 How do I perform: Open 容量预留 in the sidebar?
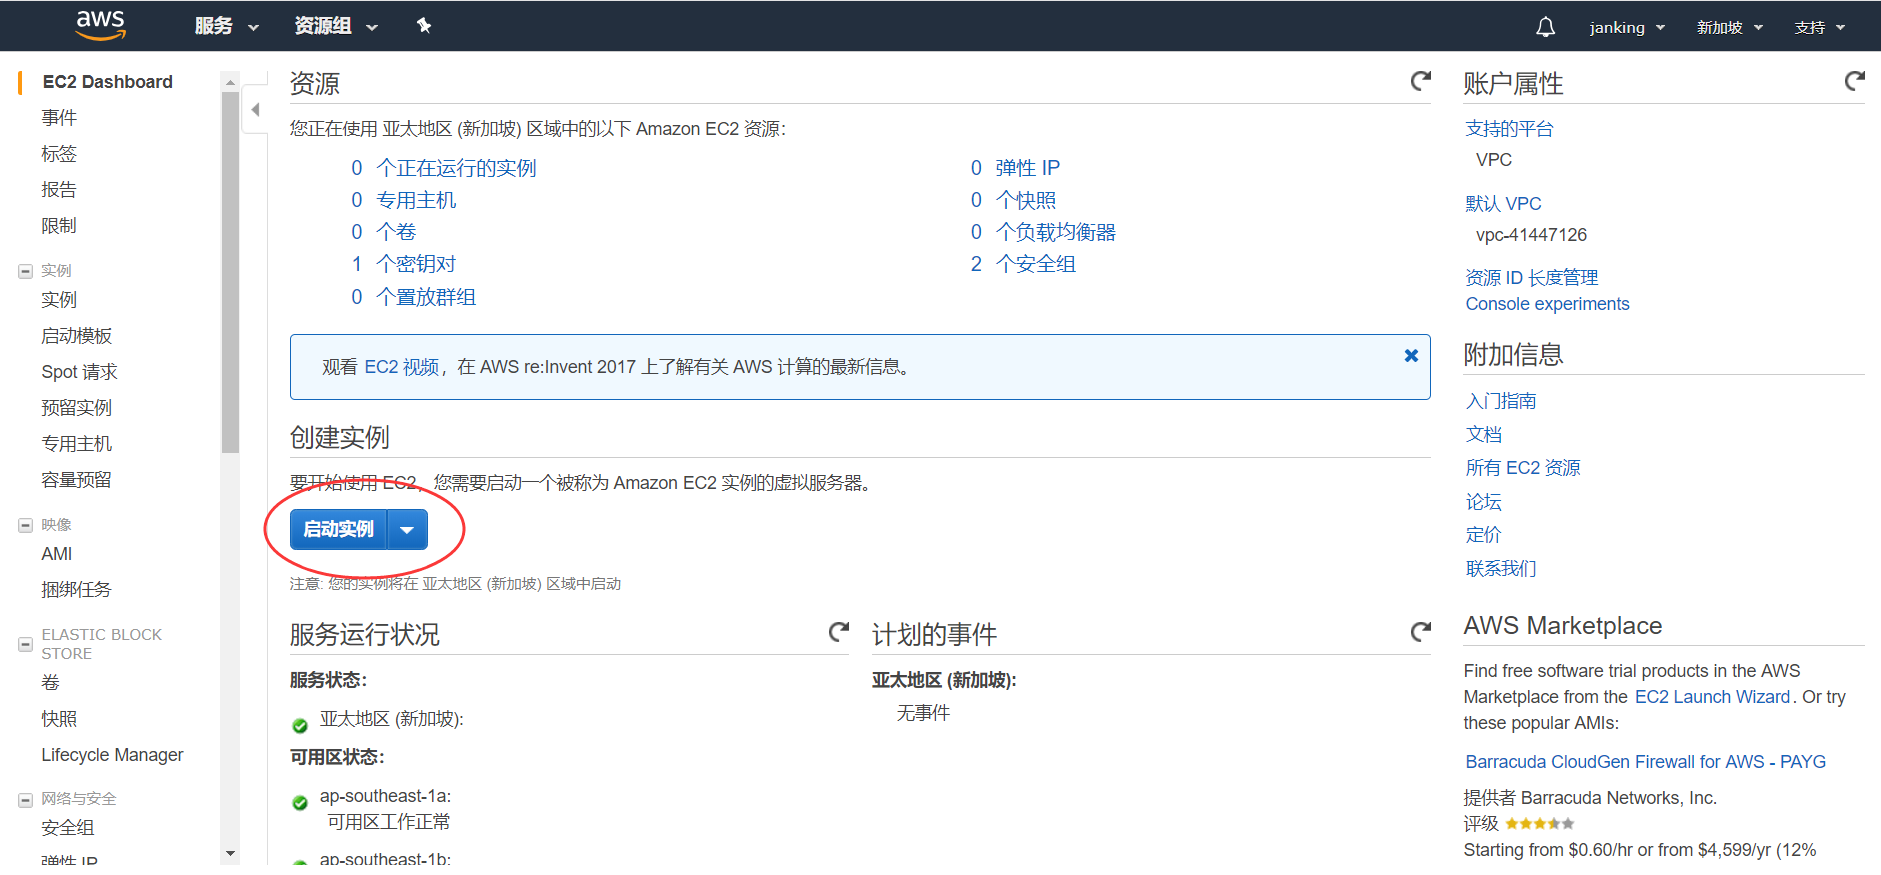(77, 480)
